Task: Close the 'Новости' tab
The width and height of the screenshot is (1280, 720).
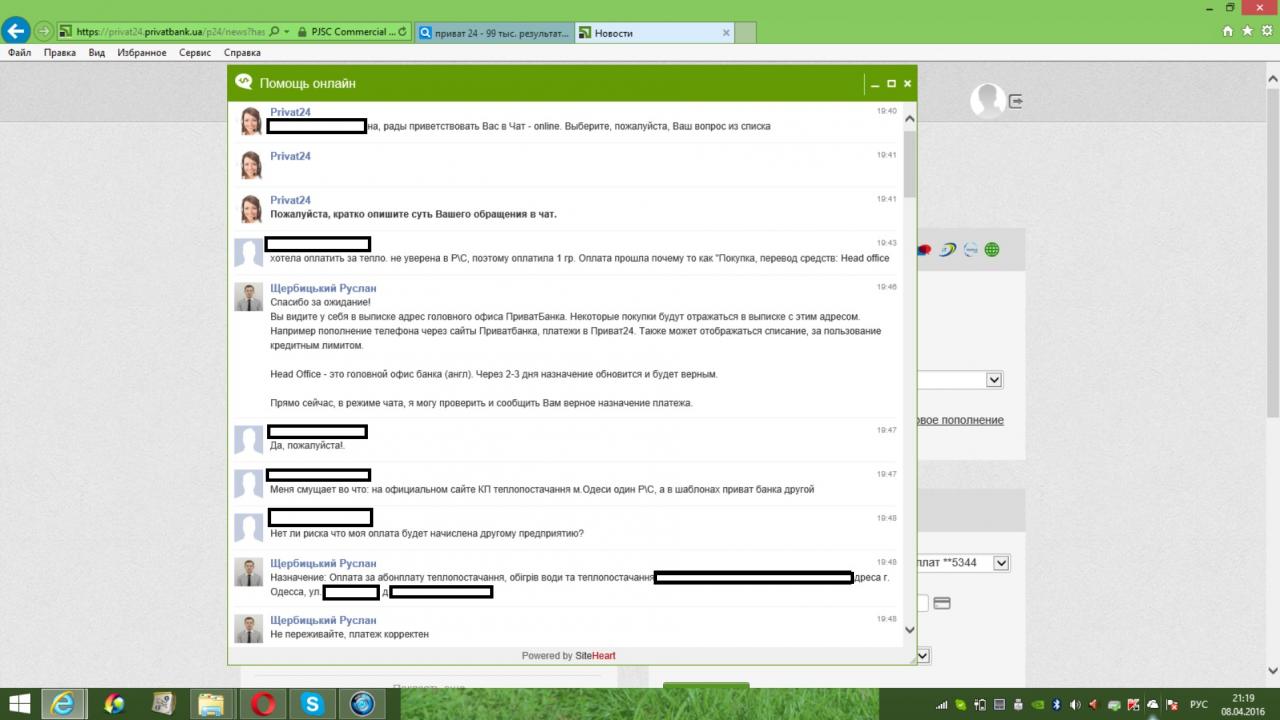Action: pyautogui.click(x=726, y=33)
